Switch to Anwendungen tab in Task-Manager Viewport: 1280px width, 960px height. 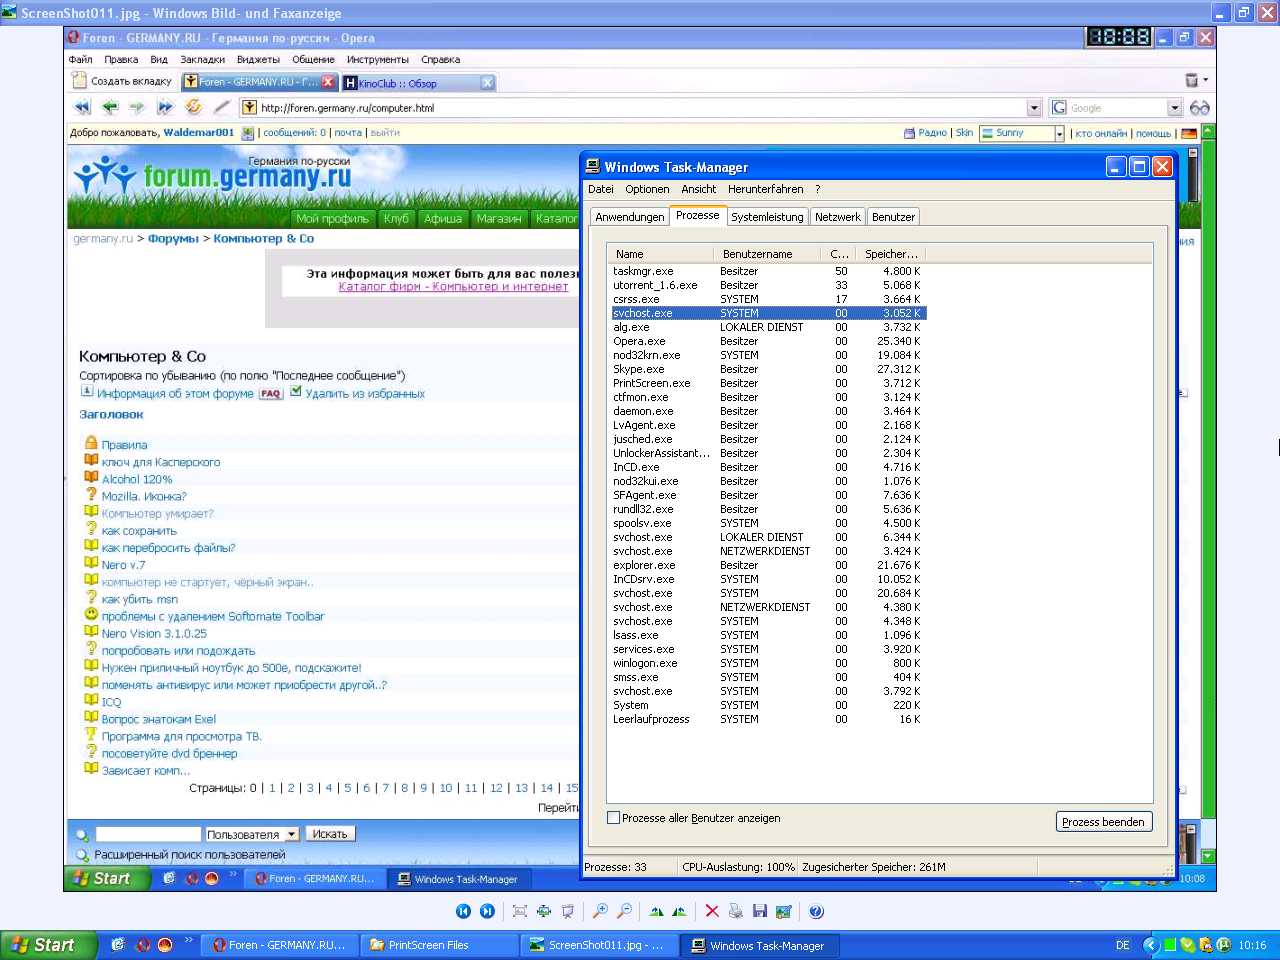click(629, 217)
